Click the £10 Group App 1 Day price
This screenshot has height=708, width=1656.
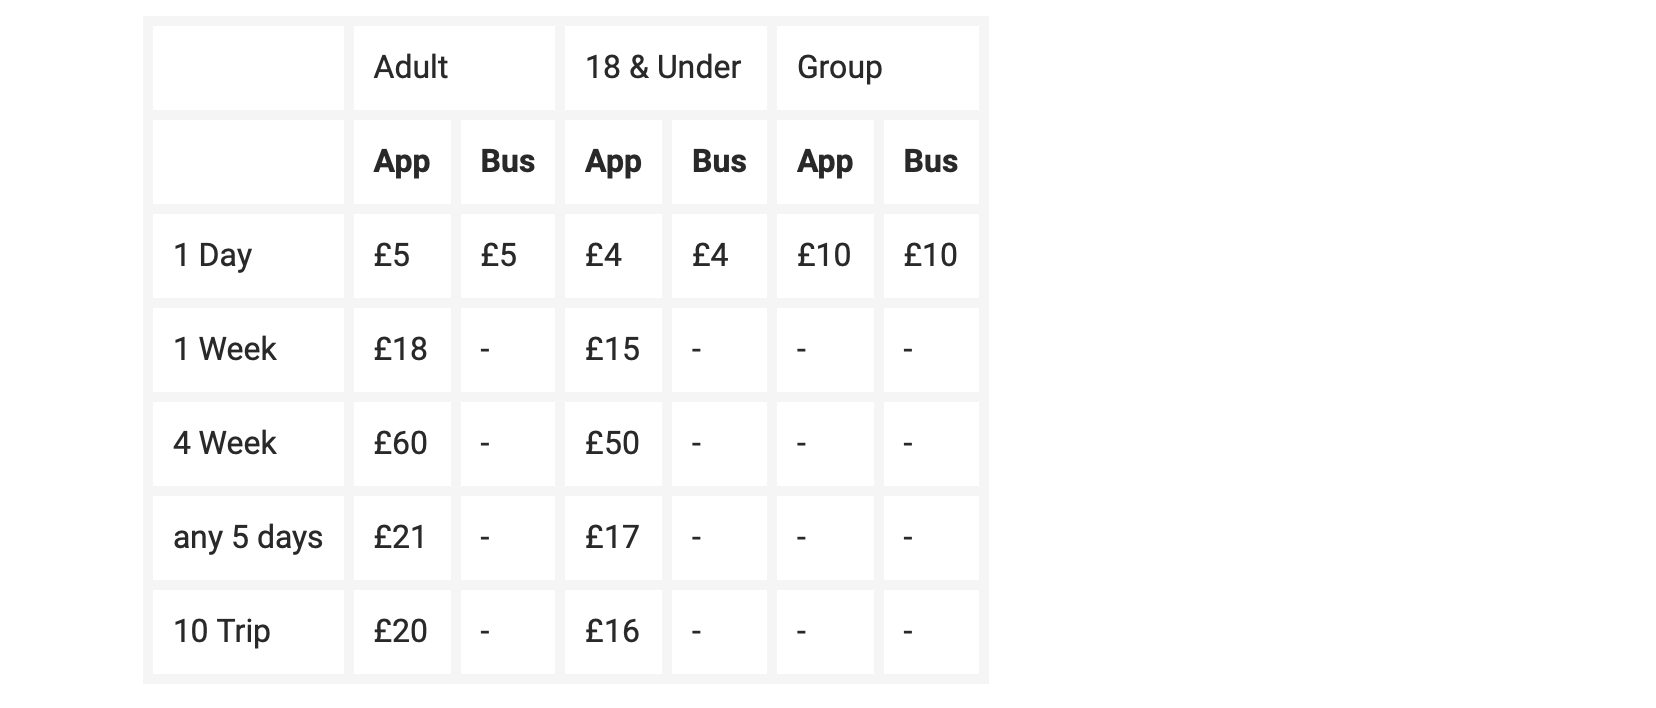[x=824, y=255]
